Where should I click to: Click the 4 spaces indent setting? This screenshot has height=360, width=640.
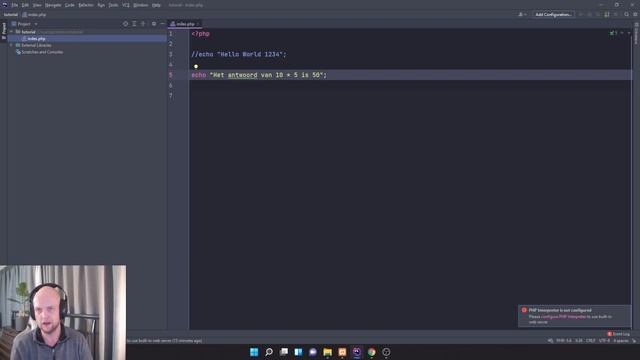coord(621,341)
